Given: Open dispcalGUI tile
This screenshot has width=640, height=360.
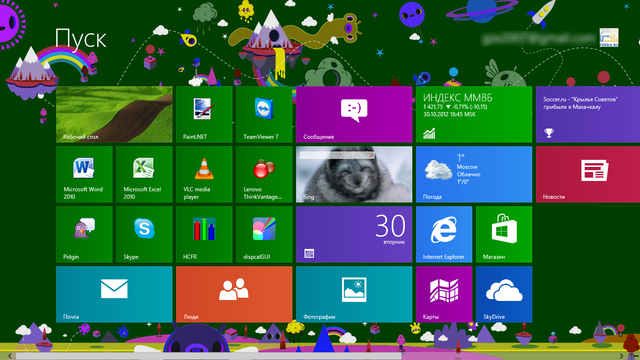Looking at the screenshot, I should 264,234.
